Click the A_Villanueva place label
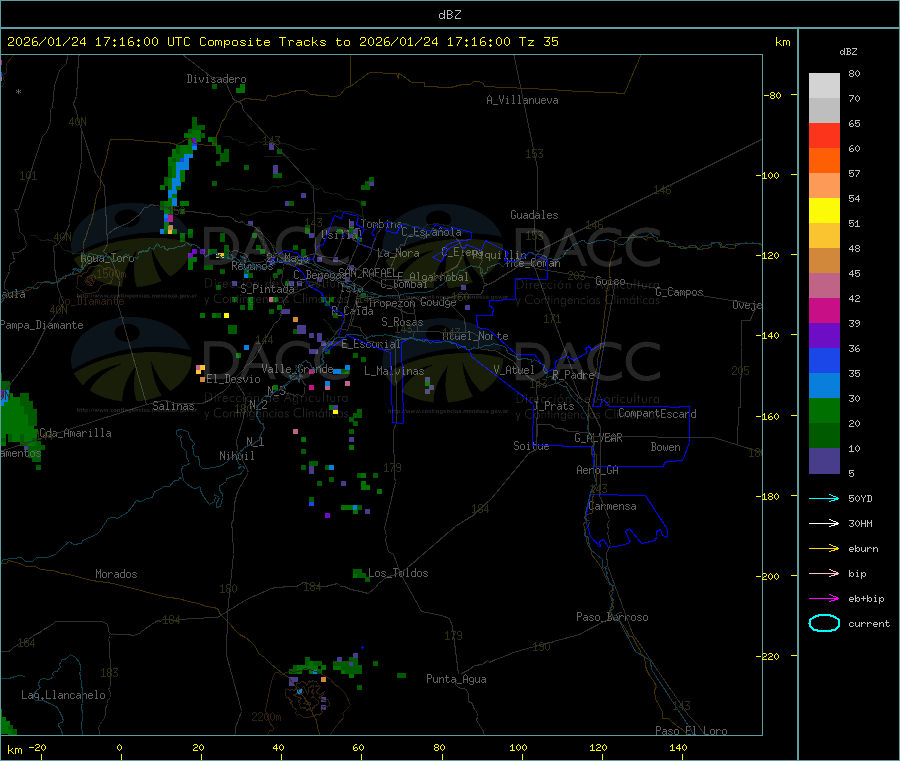This screenshot has height=761, width=900. click(522, 100)
